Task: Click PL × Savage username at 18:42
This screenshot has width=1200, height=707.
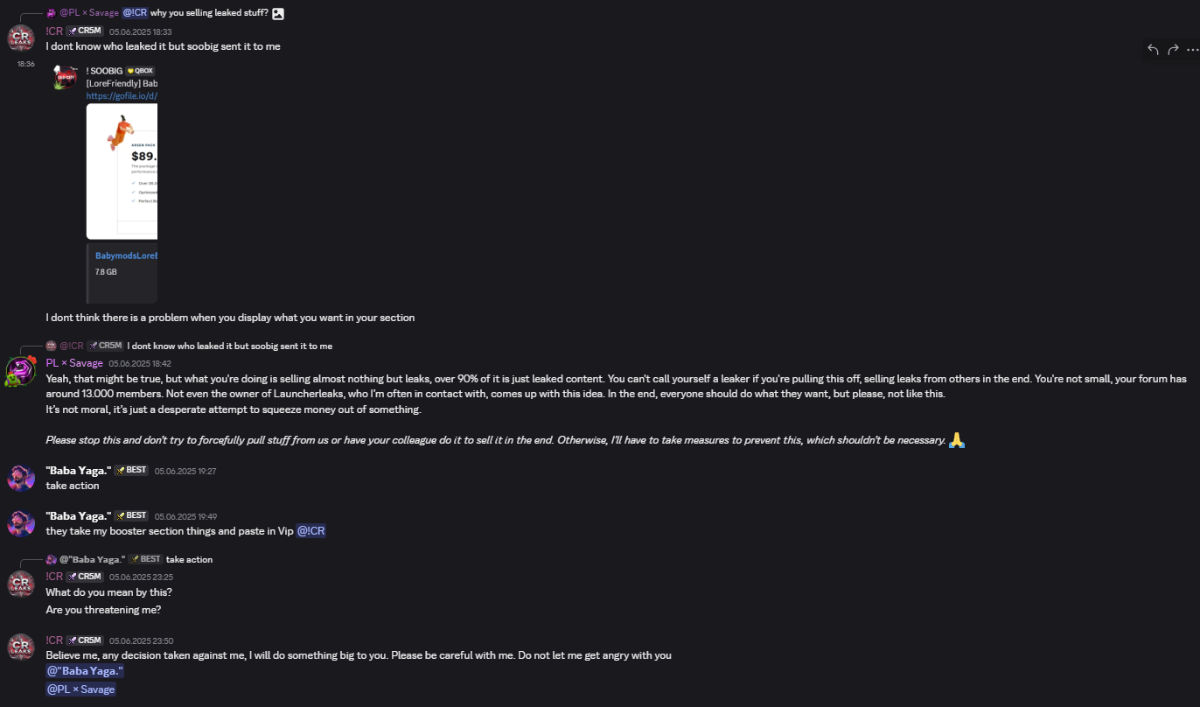Action: (x=74, y=363)
